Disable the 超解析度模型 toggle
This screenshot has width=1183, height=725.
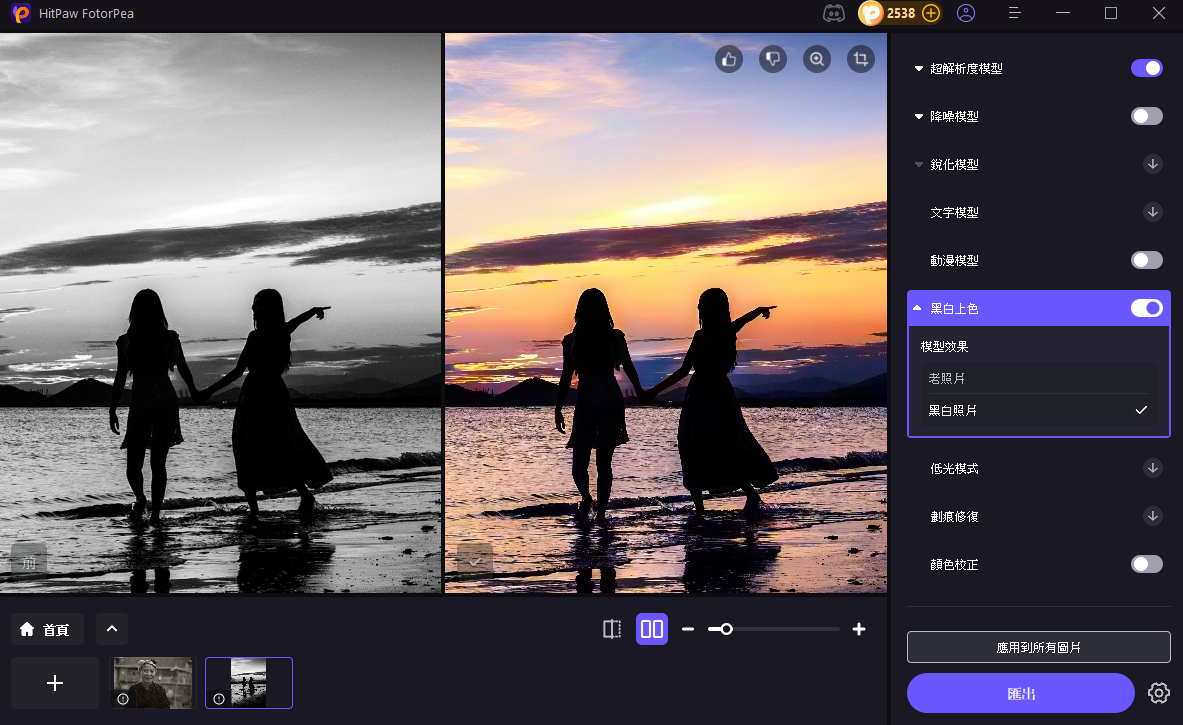point(1146,68)
